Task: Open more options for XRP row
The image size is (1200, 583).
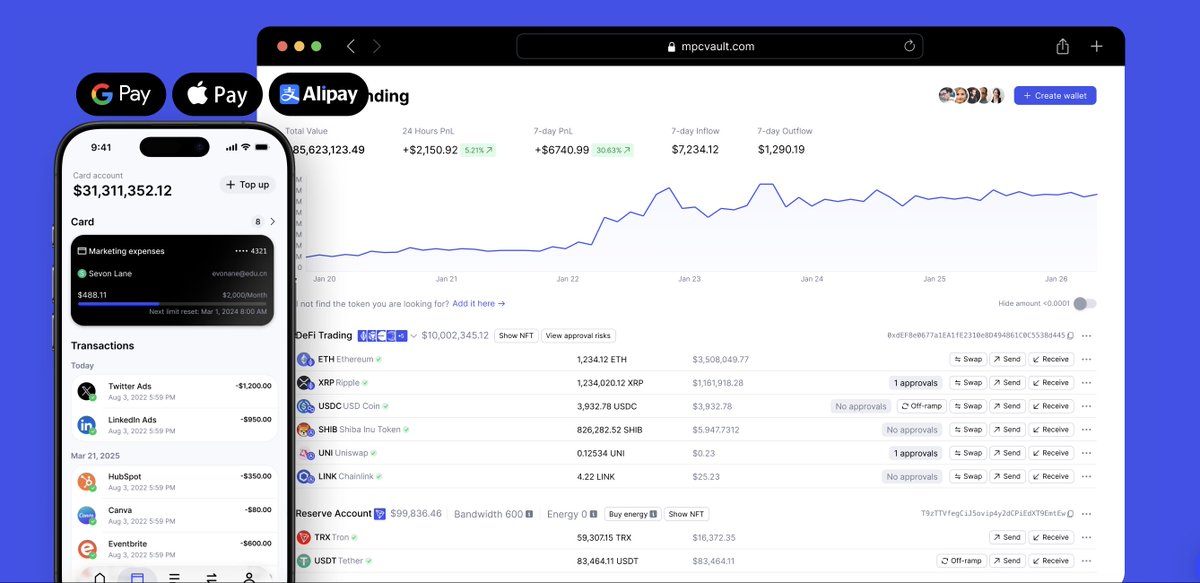Action: 1086,383
